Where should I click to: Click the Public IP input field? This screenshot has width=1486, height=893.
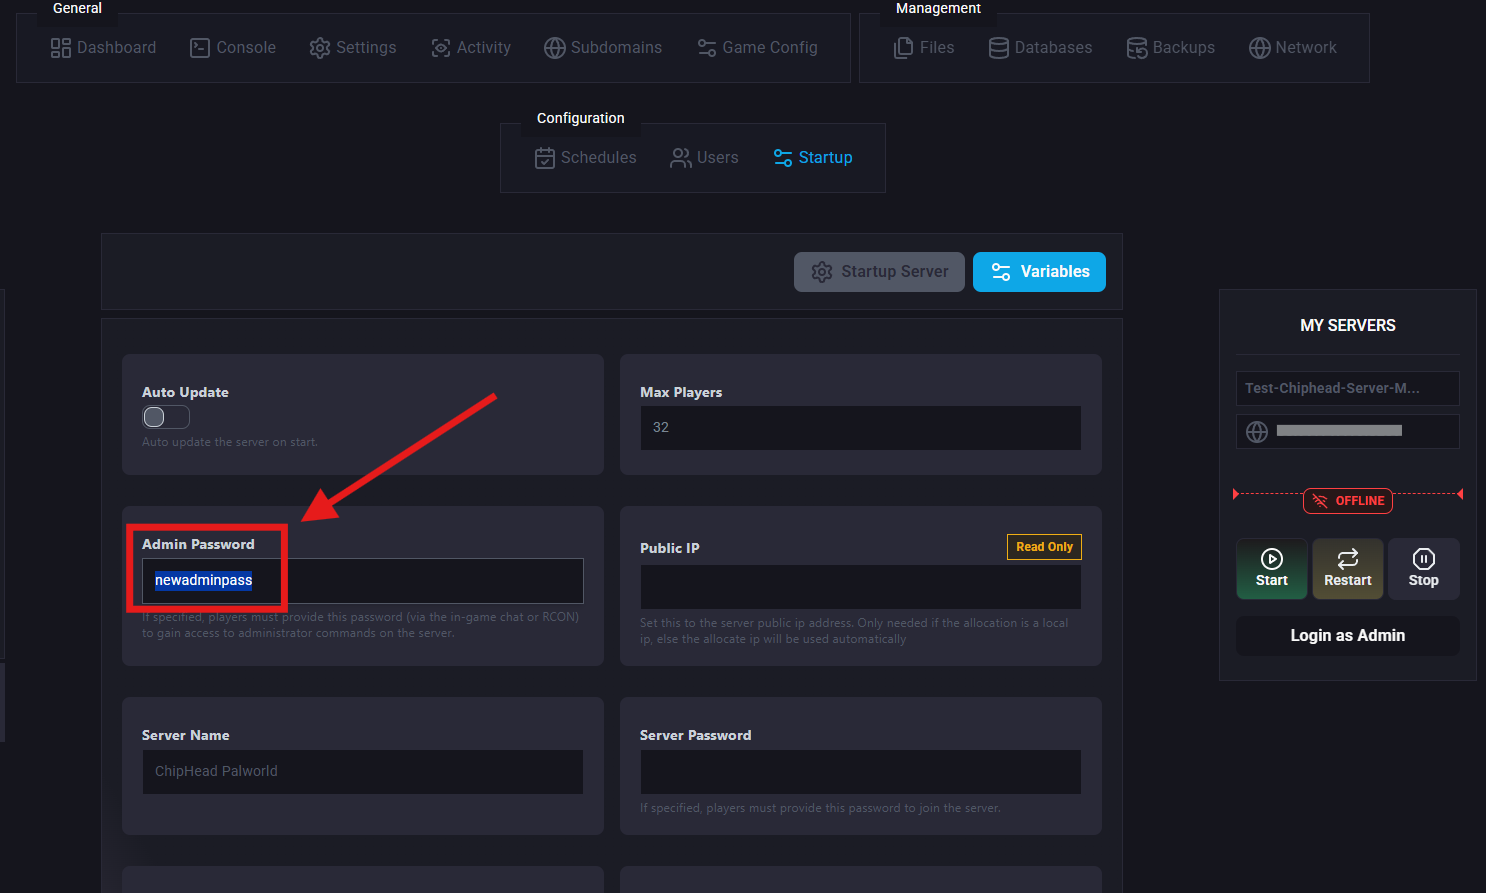click(x=861, y=587)
